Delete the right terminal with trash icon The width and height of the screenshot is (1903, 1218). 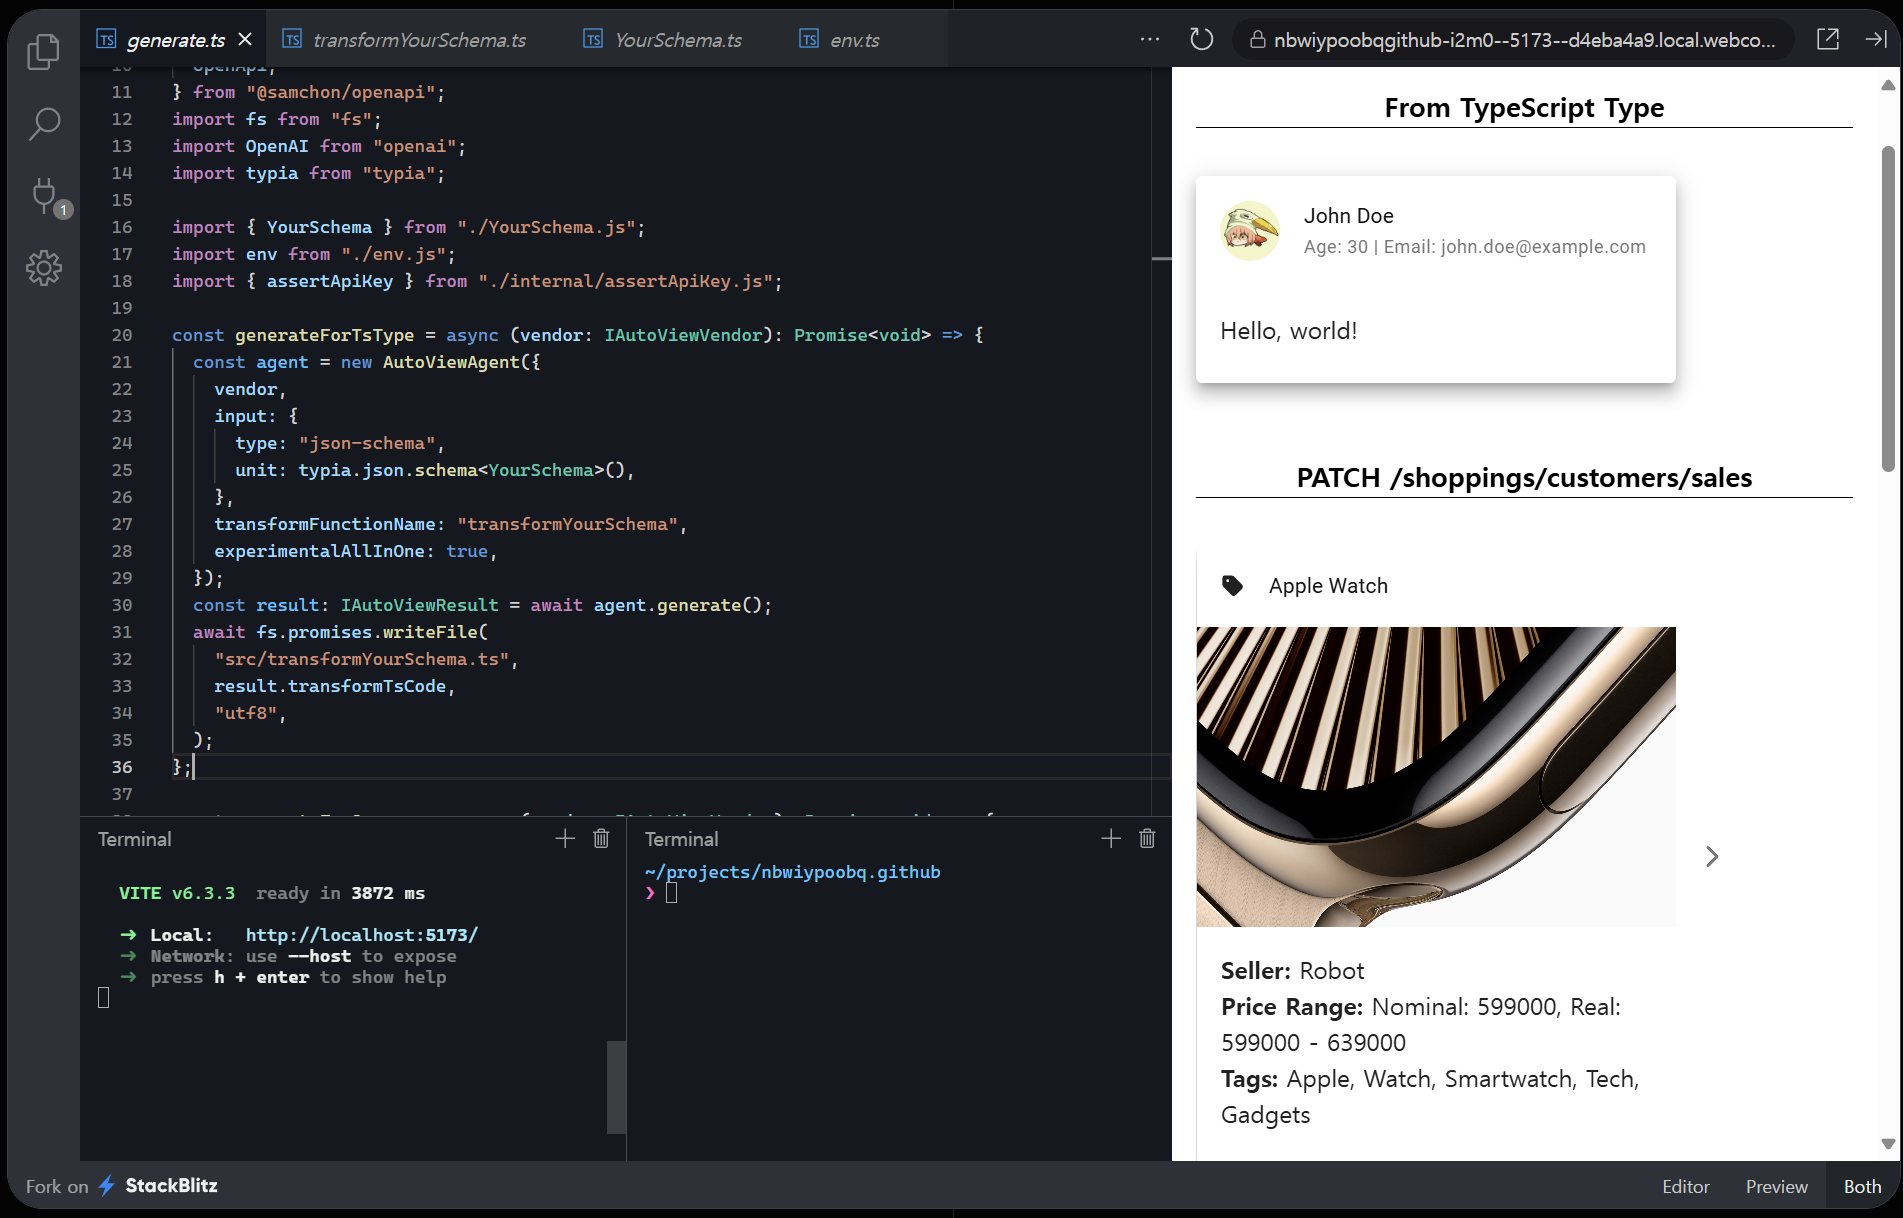(x=1147, y=839)
